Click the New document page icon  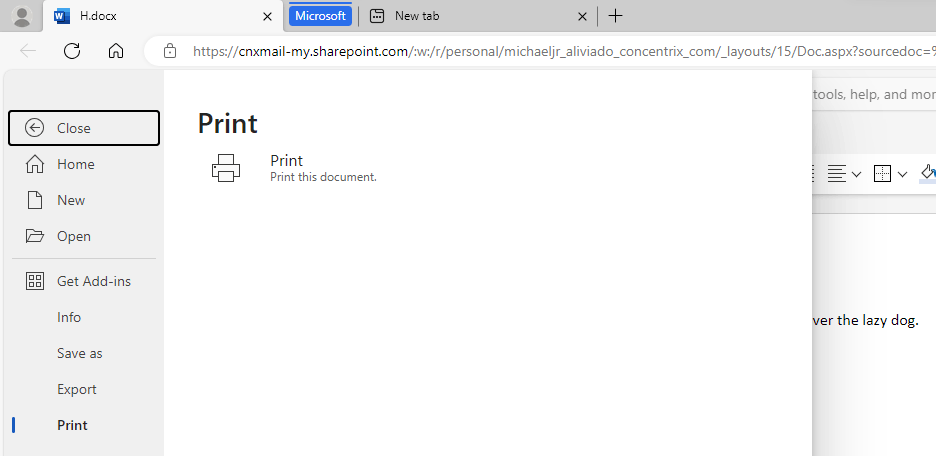click(35, 200)
